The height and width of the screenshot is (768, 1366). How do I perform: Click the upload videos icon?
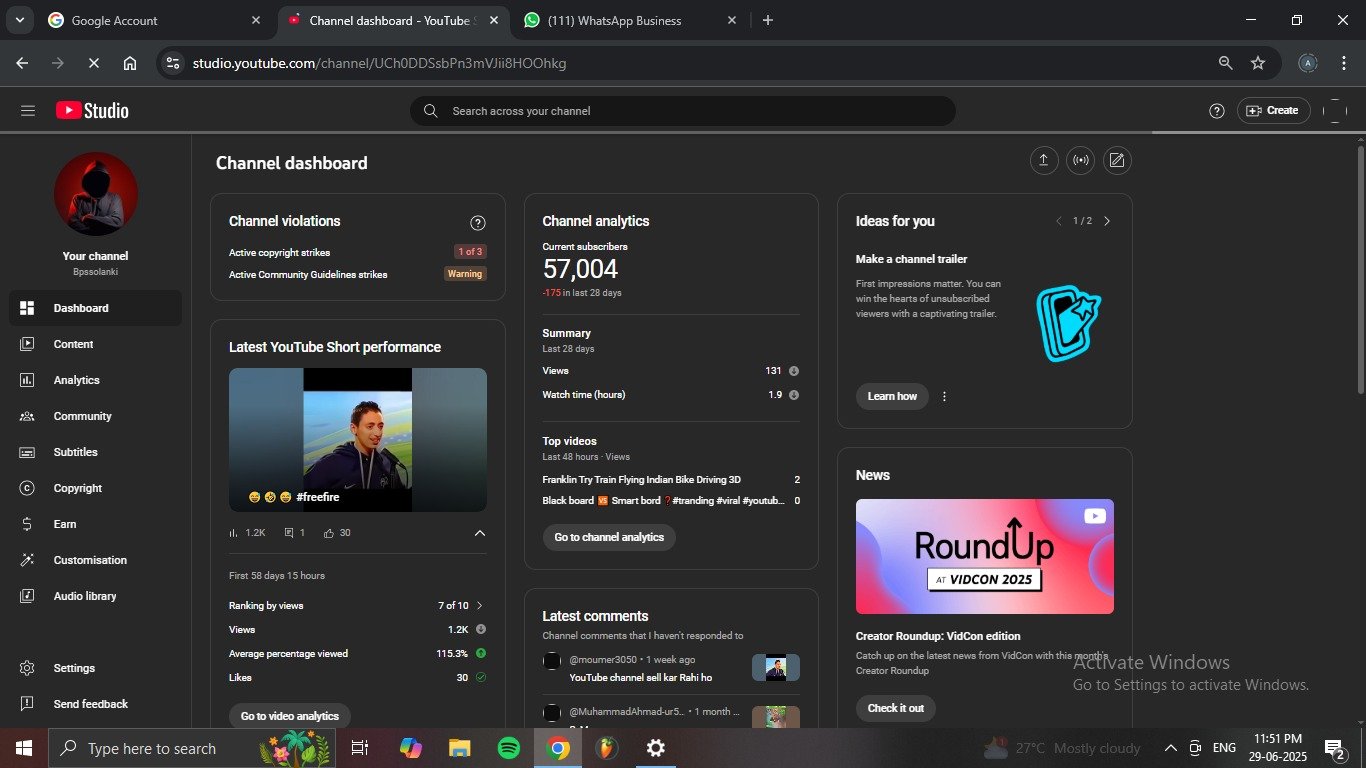[1044, 160]
